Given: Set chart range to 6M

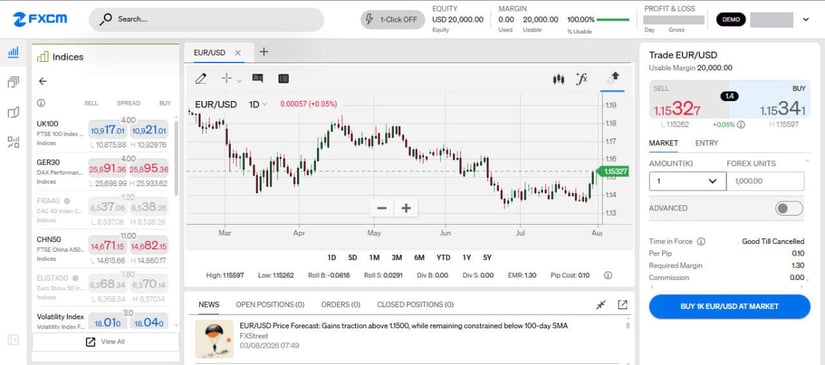Looking at the screenshot, I should tap(419, 258).
